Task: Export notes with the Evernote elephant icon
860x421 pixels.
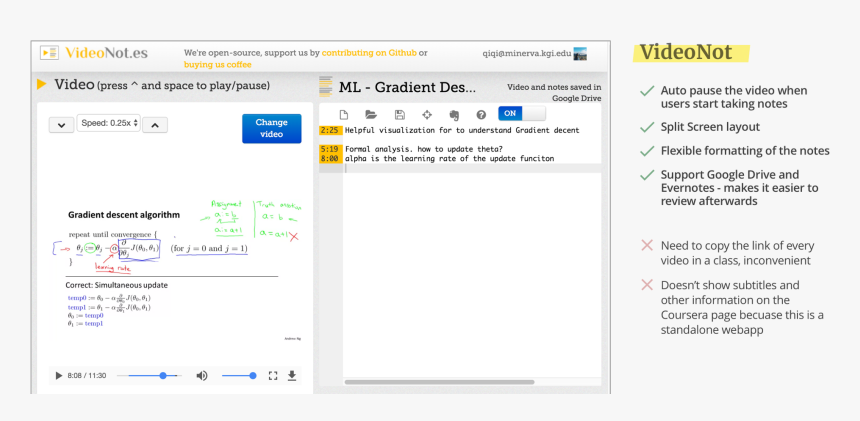Action: (x=454, y=115)
